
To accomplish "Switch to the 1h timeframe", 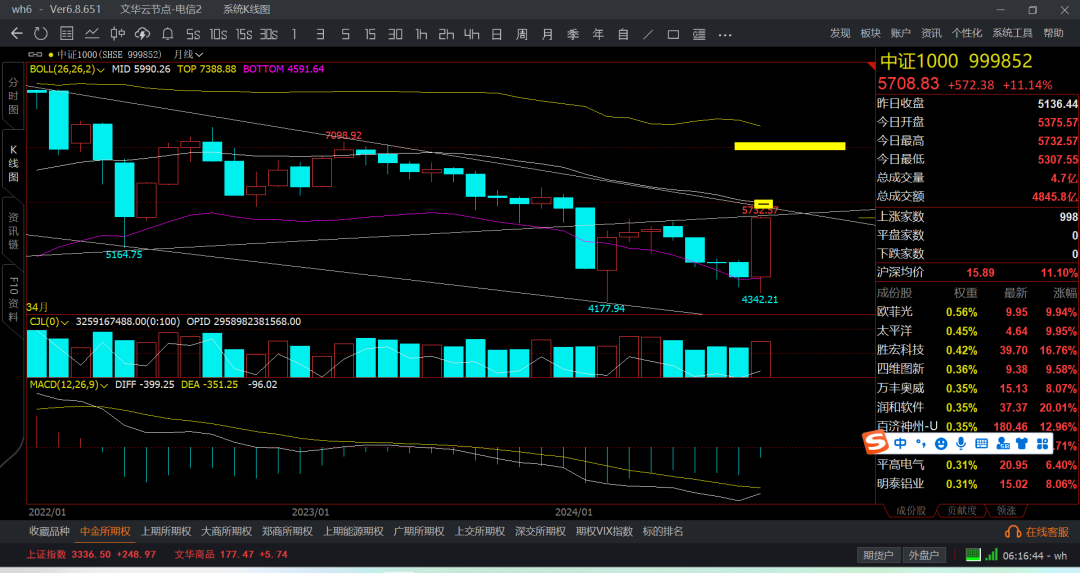I will [421, 34].
